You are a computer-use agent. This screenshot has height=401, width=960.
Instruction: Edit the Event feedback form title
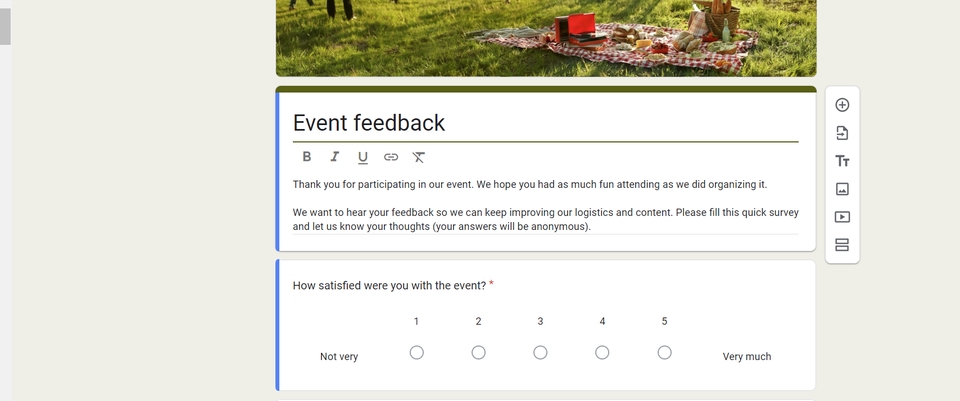pos(369,123)
